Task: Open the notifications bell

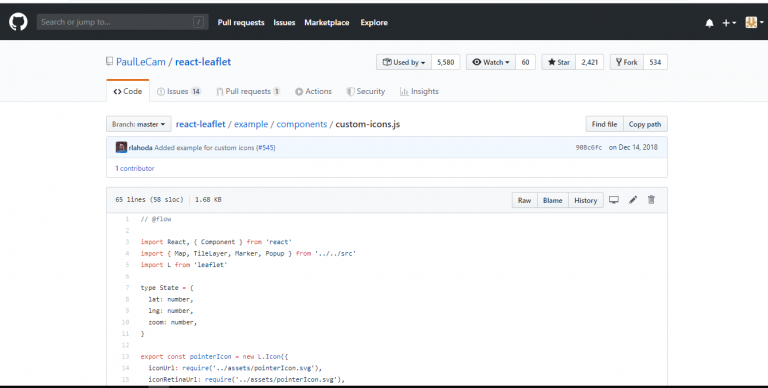Action: [x=709, y=23]
